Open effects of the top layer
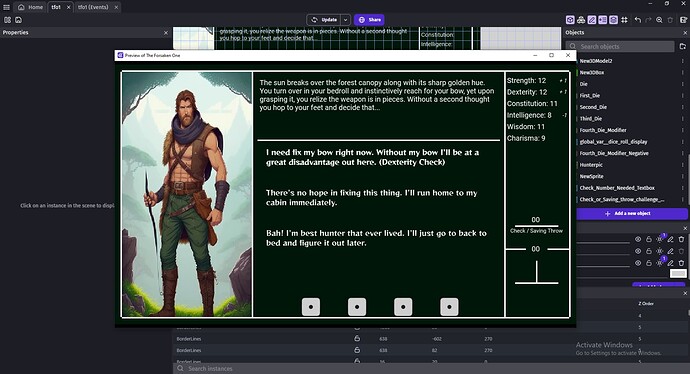 coord(660,239)
